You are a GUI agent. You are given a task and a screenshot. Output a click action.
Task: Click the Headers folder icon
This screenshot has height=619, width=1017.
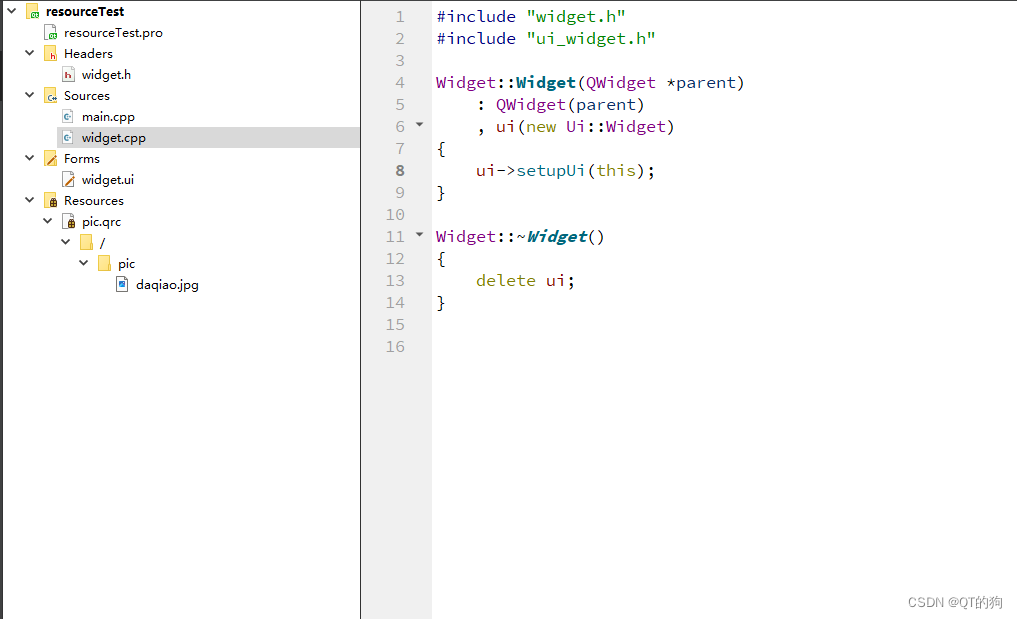(51, 53)
